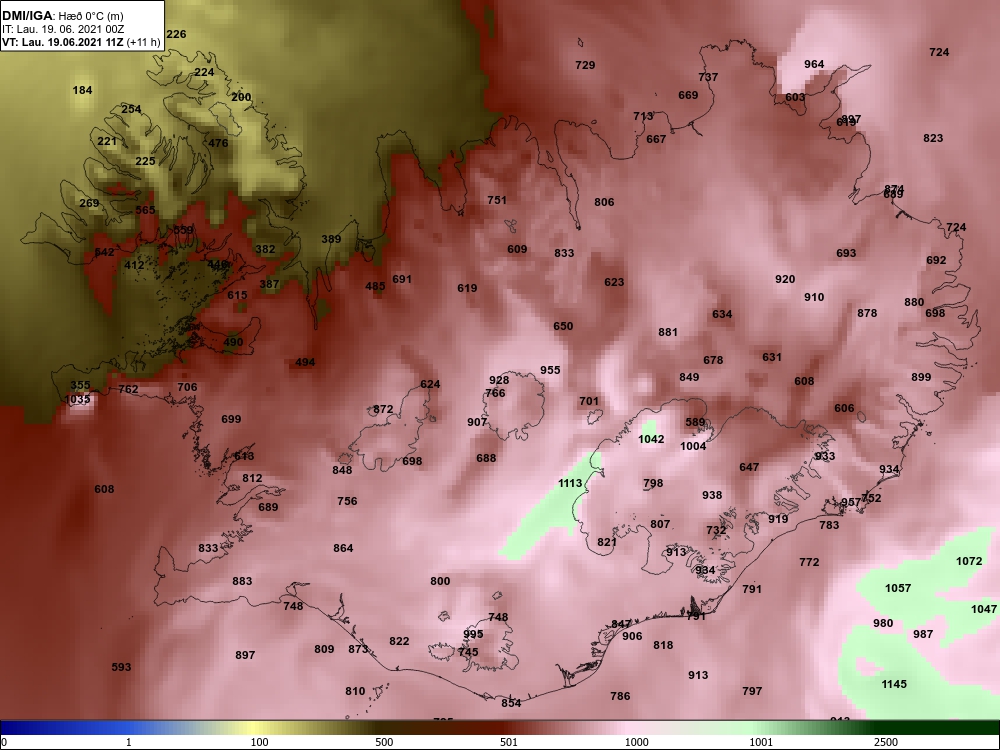Click the map value 881
Viewport: 1000px width, 750px height.
668,332
